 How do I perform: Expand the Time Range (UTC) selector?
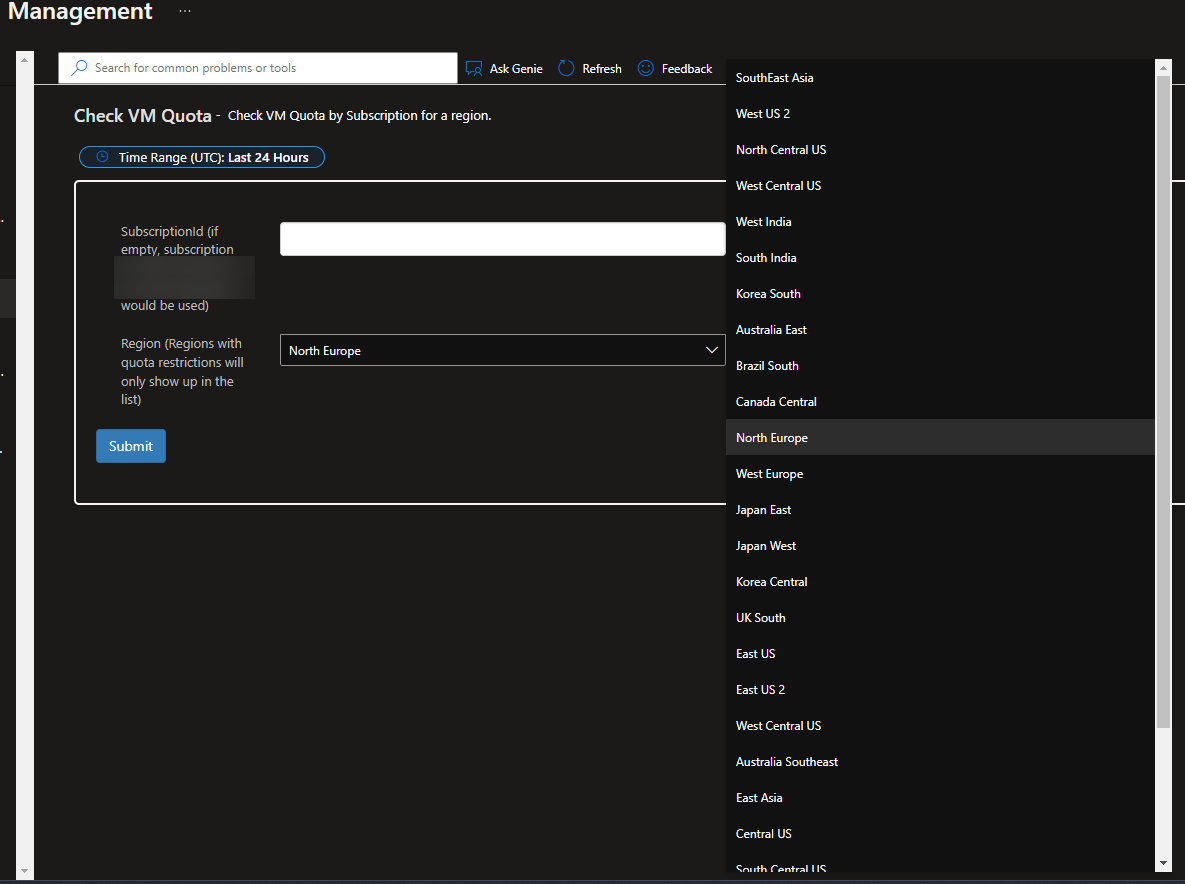point(200,156)
